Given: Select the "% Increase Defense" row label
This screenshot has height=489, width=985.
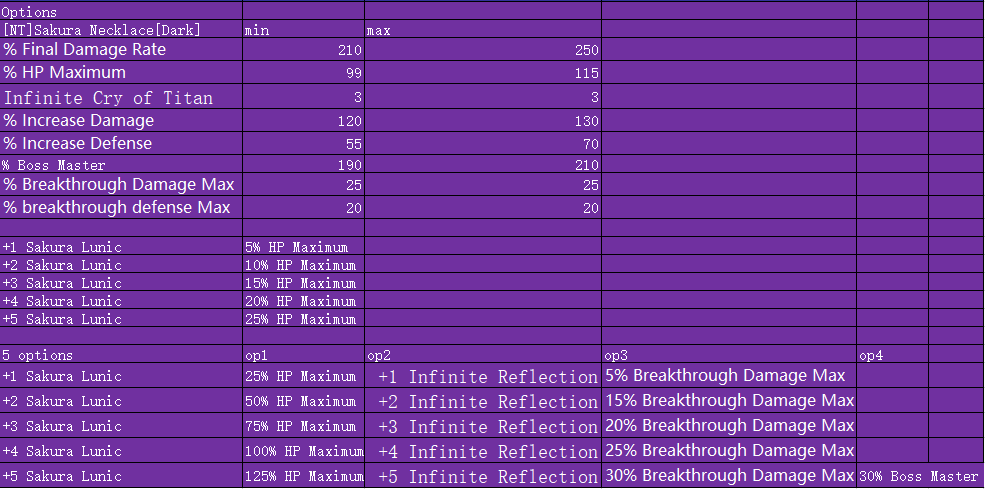Looking at the screenshot, I should (x=78, y=143).
